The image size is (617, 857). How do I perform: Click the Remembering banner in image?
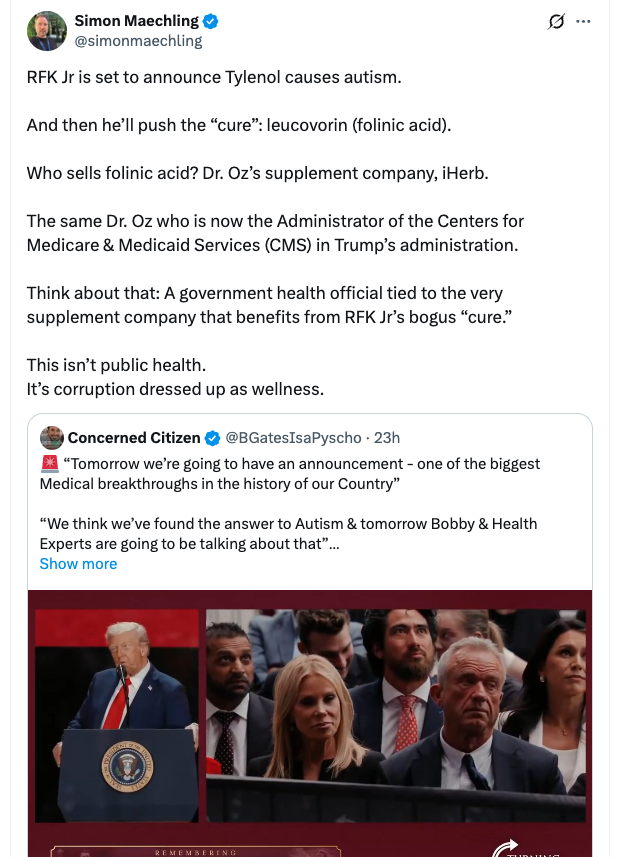click(x=196, y=851)
